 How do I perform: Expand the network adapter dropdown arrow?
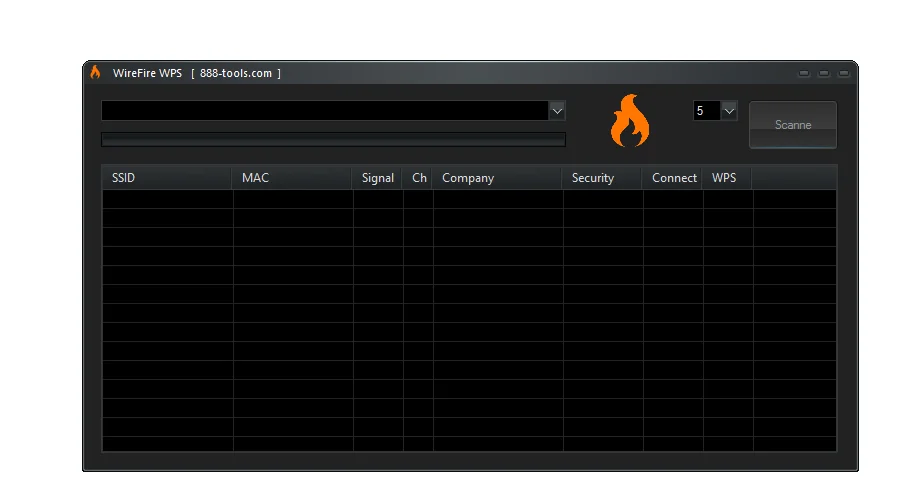pyautogui.click(x=557, y=110)
